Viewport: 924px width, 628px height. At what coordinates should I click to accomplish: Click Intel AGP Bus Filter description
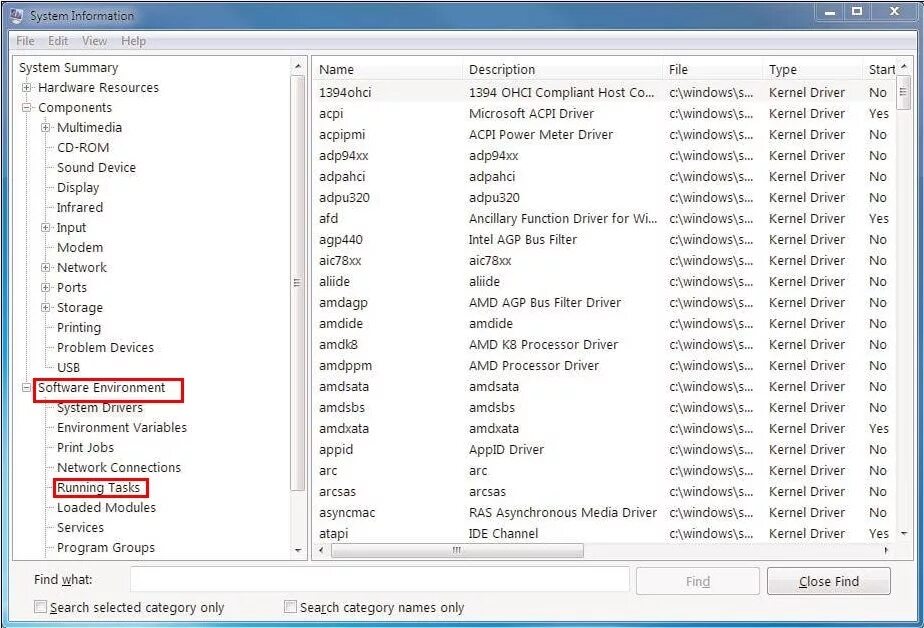(523, 240)
